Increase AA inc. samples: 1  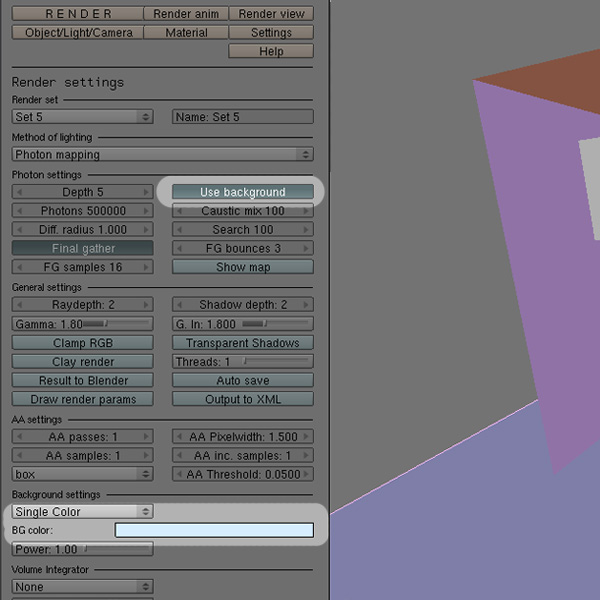coord(306,455)
